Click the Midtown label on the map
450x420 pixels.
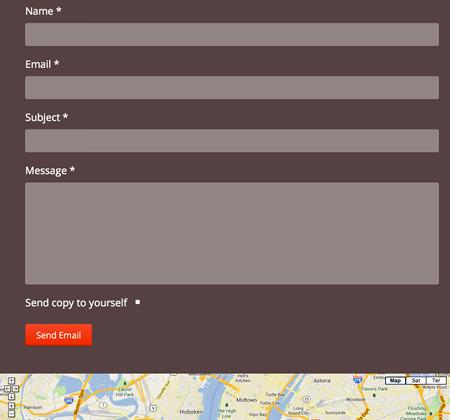pos(246,400)
